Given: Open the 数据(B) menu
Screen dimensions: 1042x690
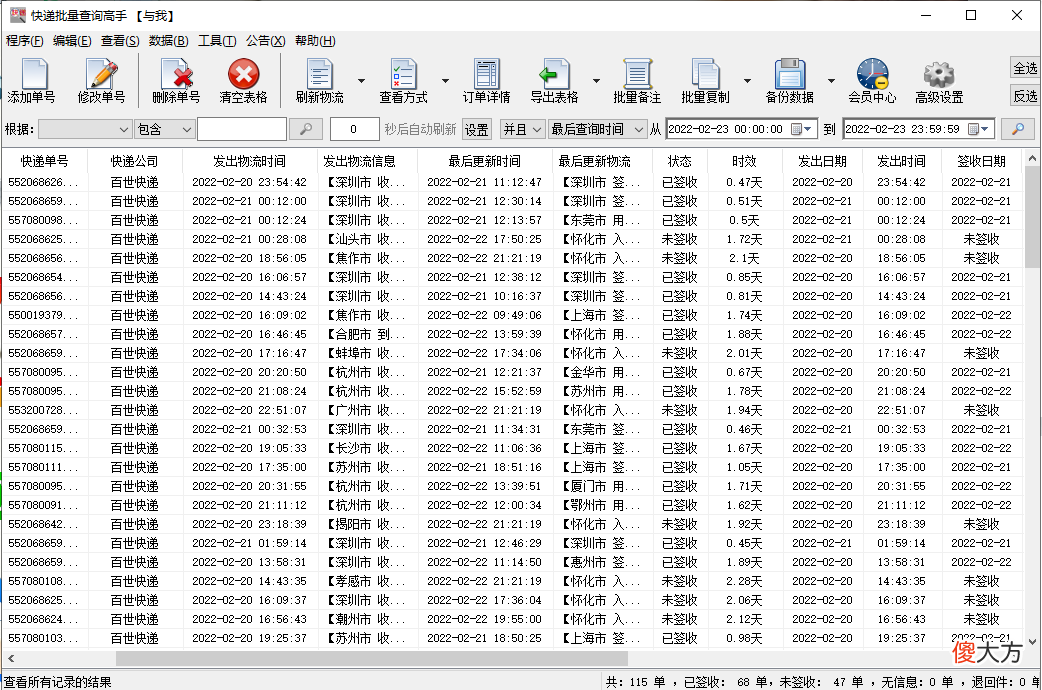Looking at the screenshot, I should tap(169, 41).
